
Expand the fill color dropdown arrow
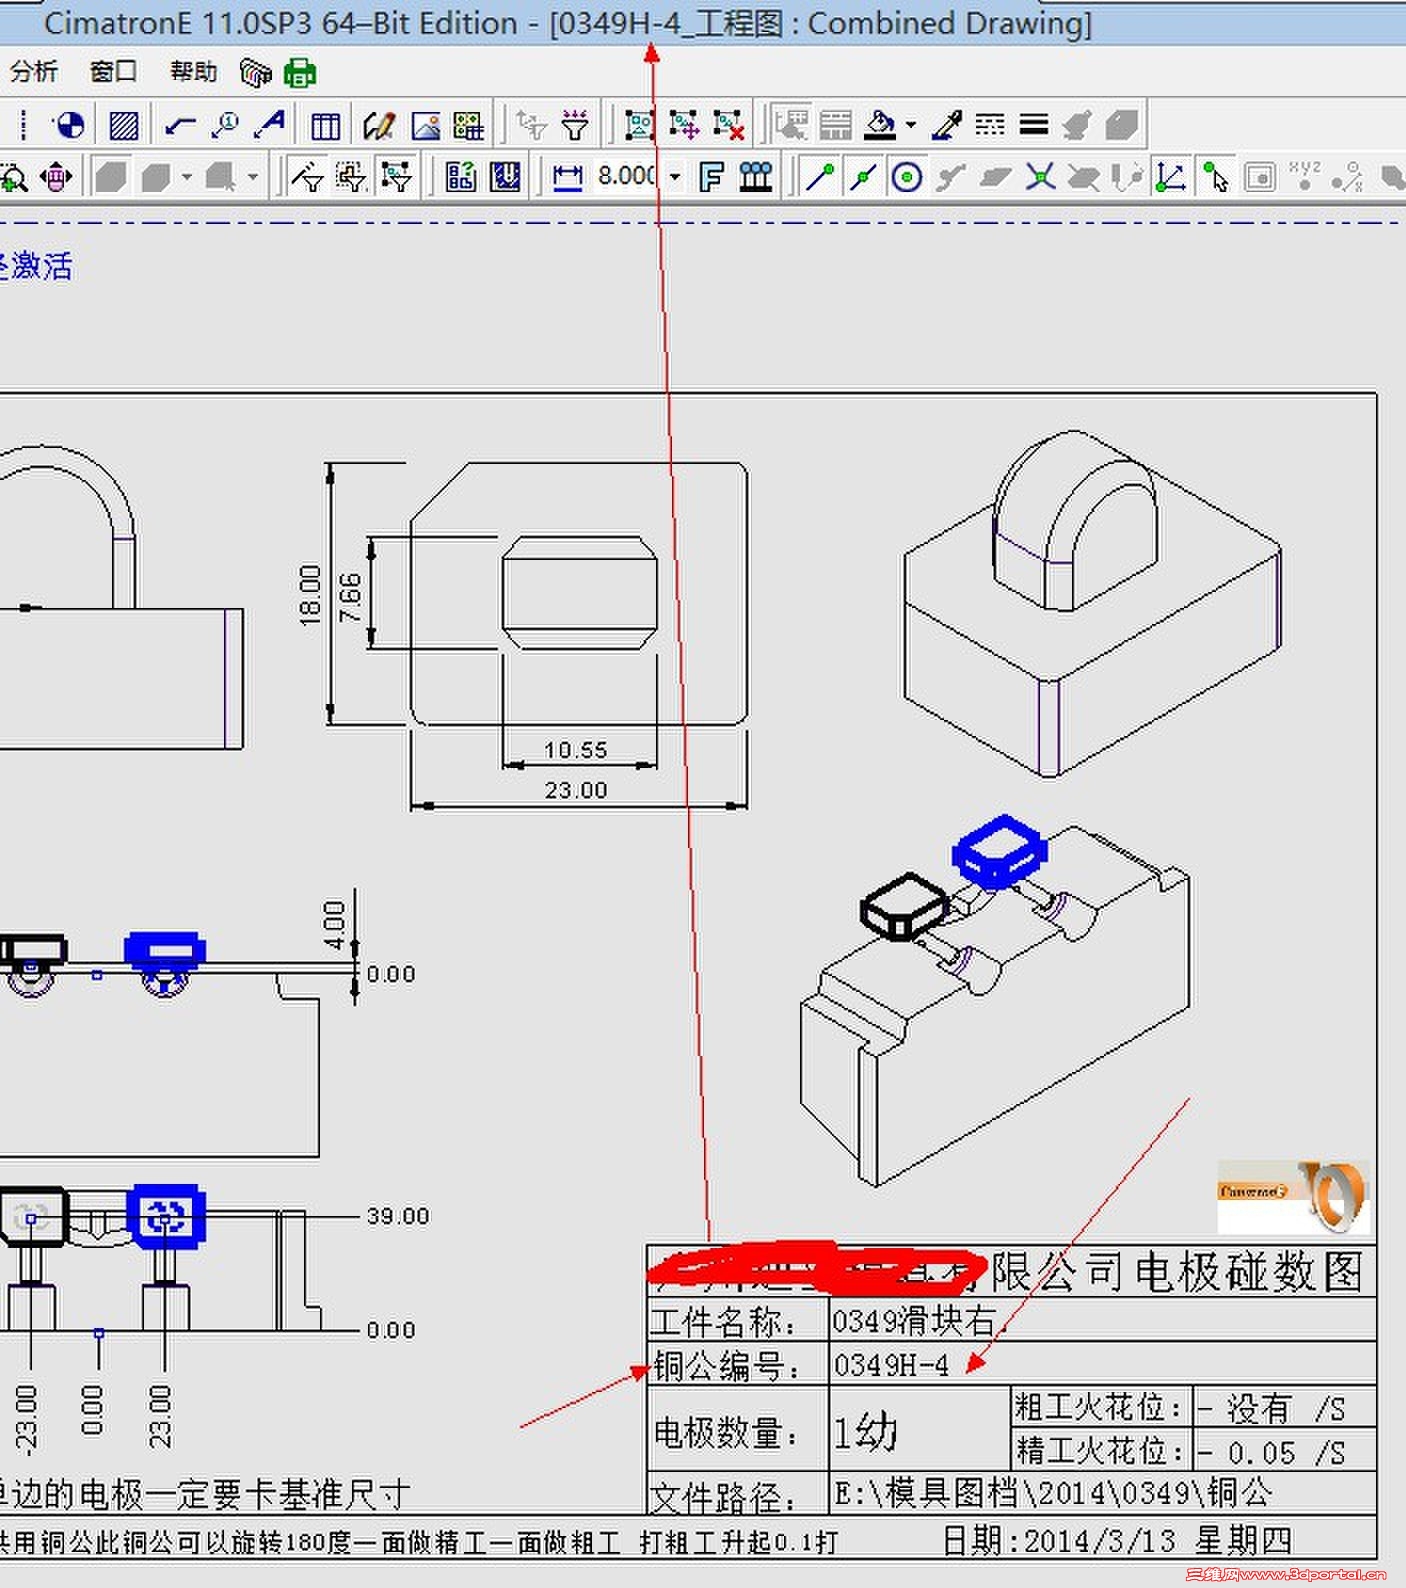(x=911, y=125)
